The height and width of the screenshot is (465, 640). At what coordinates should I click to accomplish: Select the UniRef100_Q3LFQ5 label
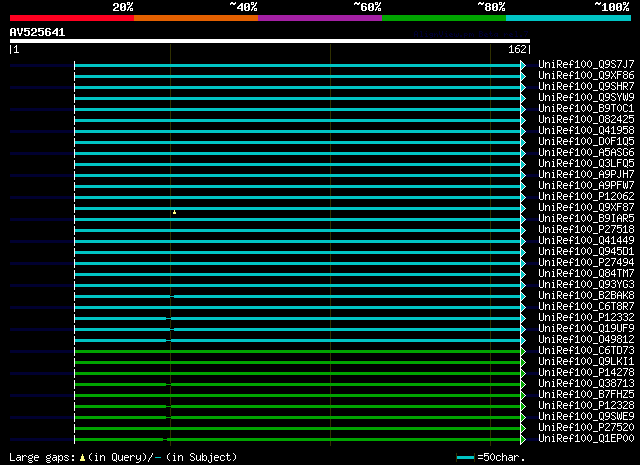tap(586, 164)
